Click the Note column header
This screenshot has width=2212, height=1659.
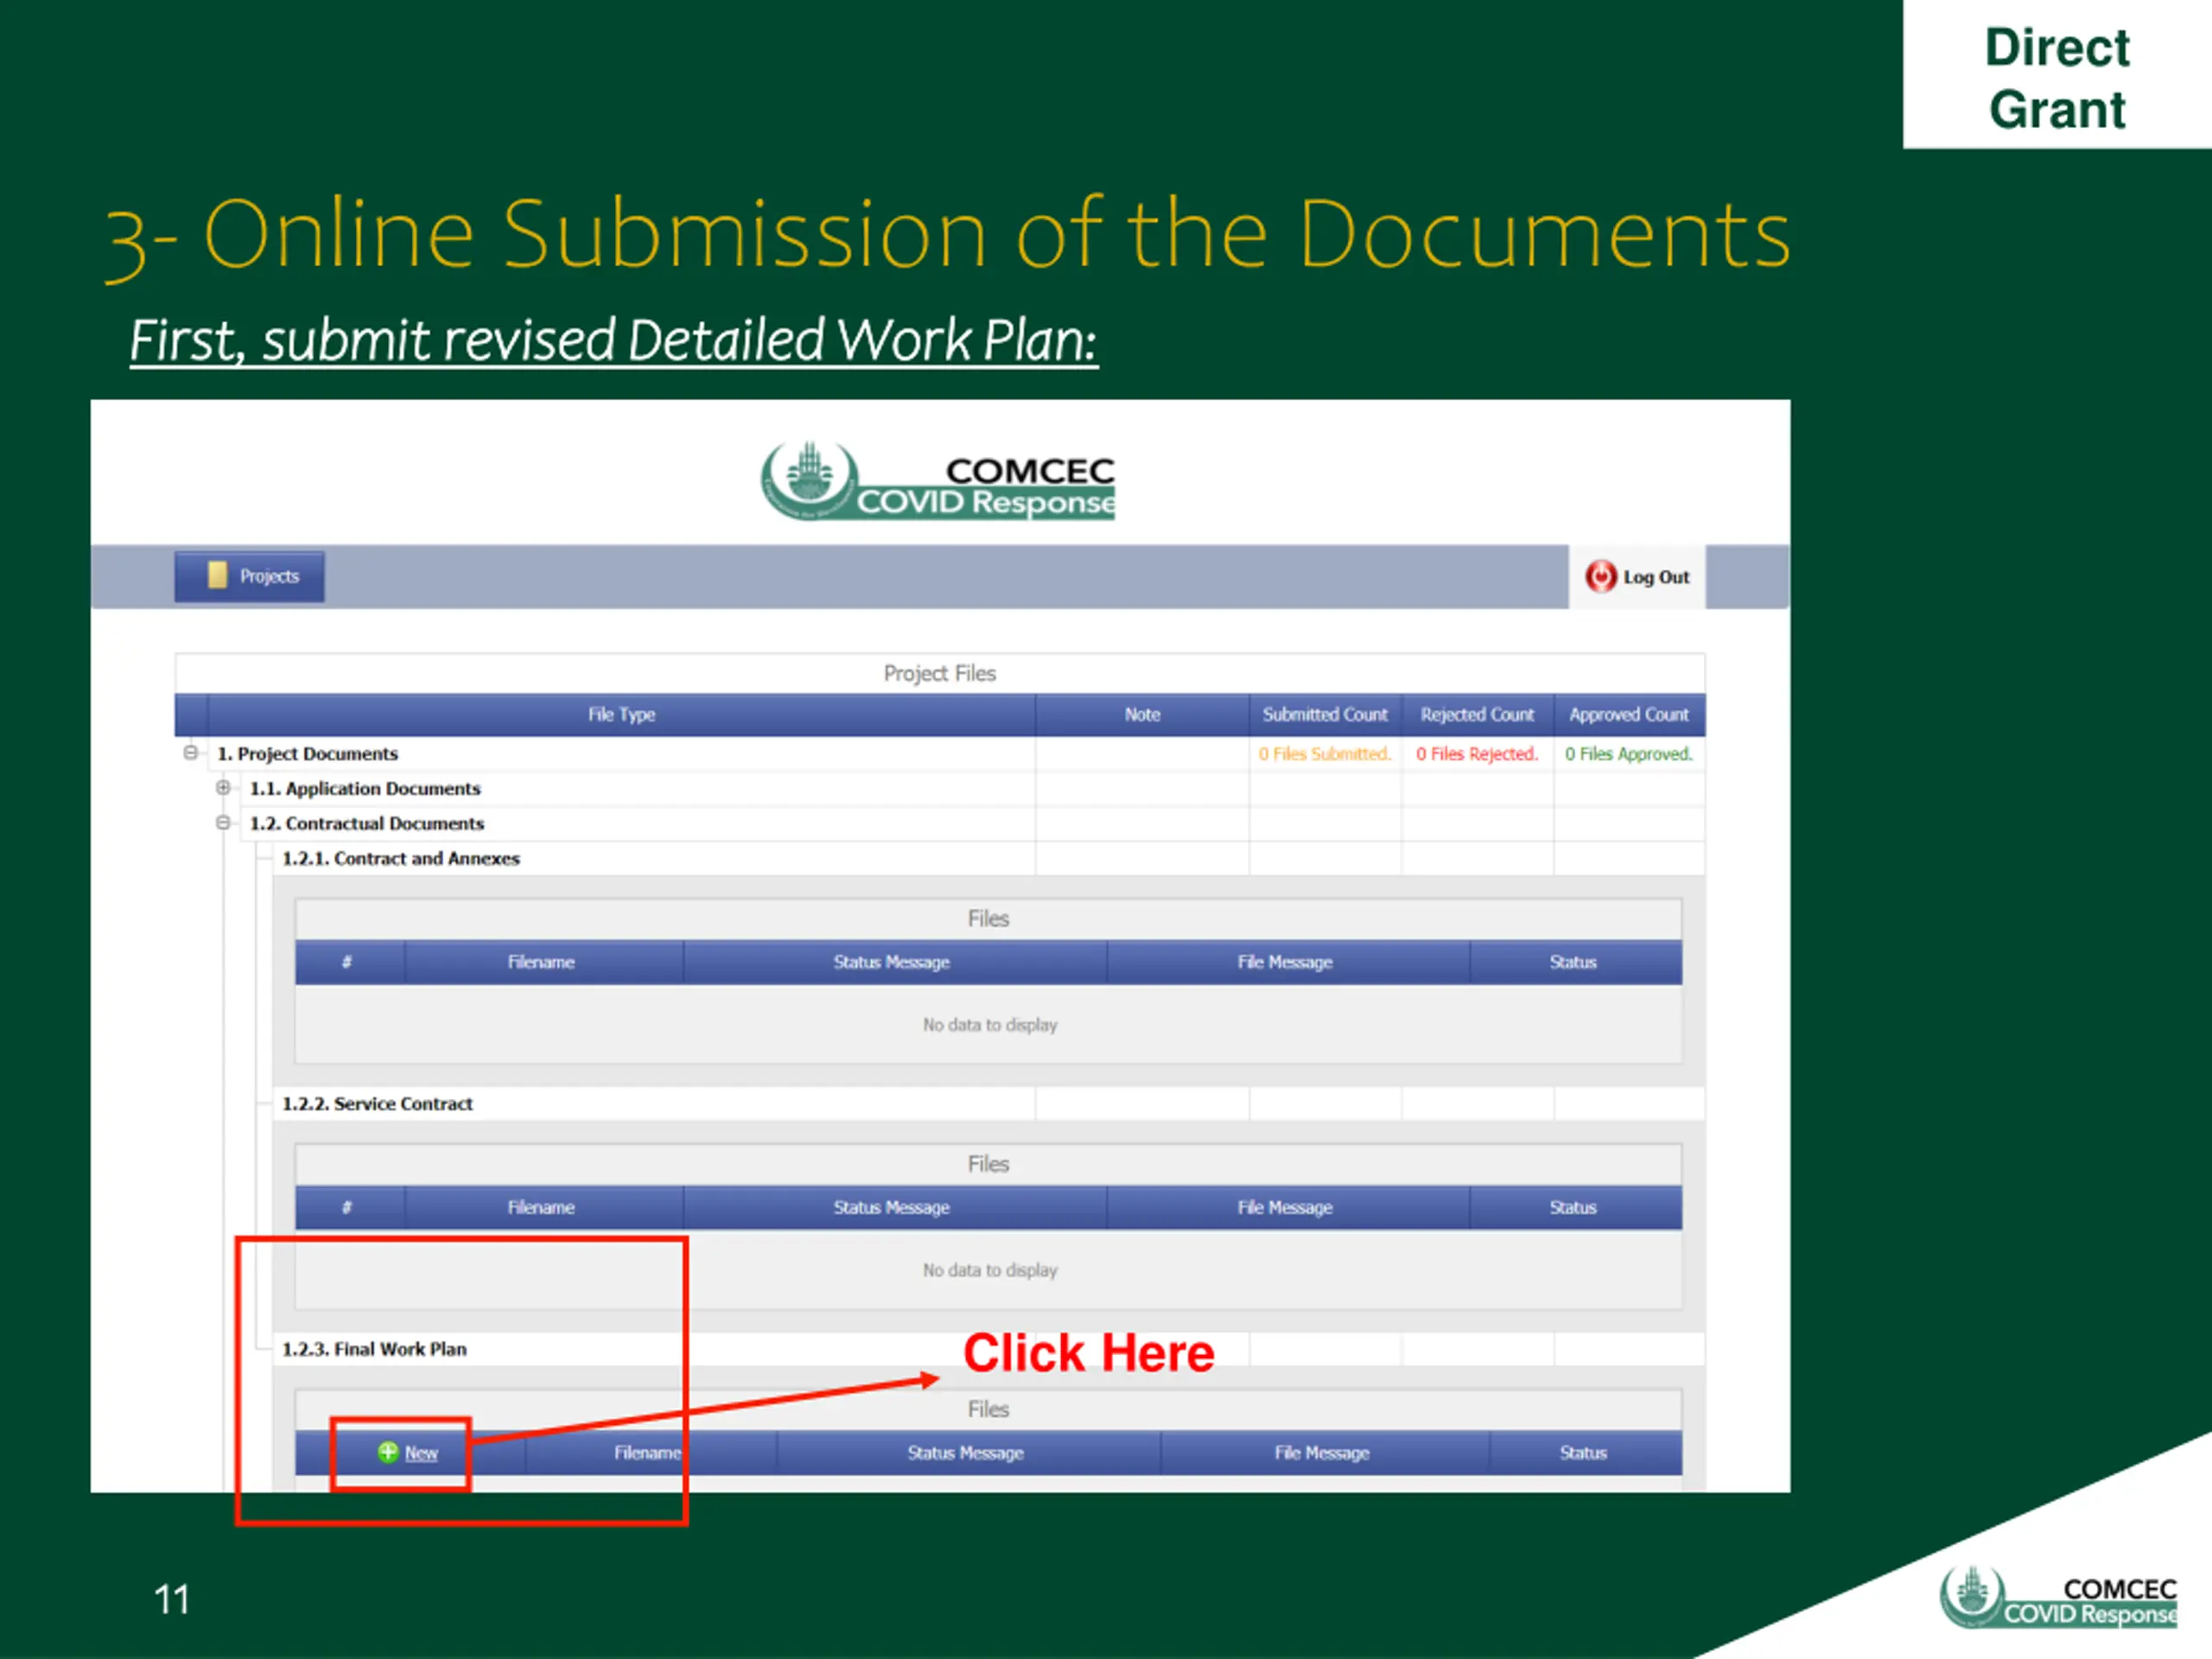(x=1142, y=715)
